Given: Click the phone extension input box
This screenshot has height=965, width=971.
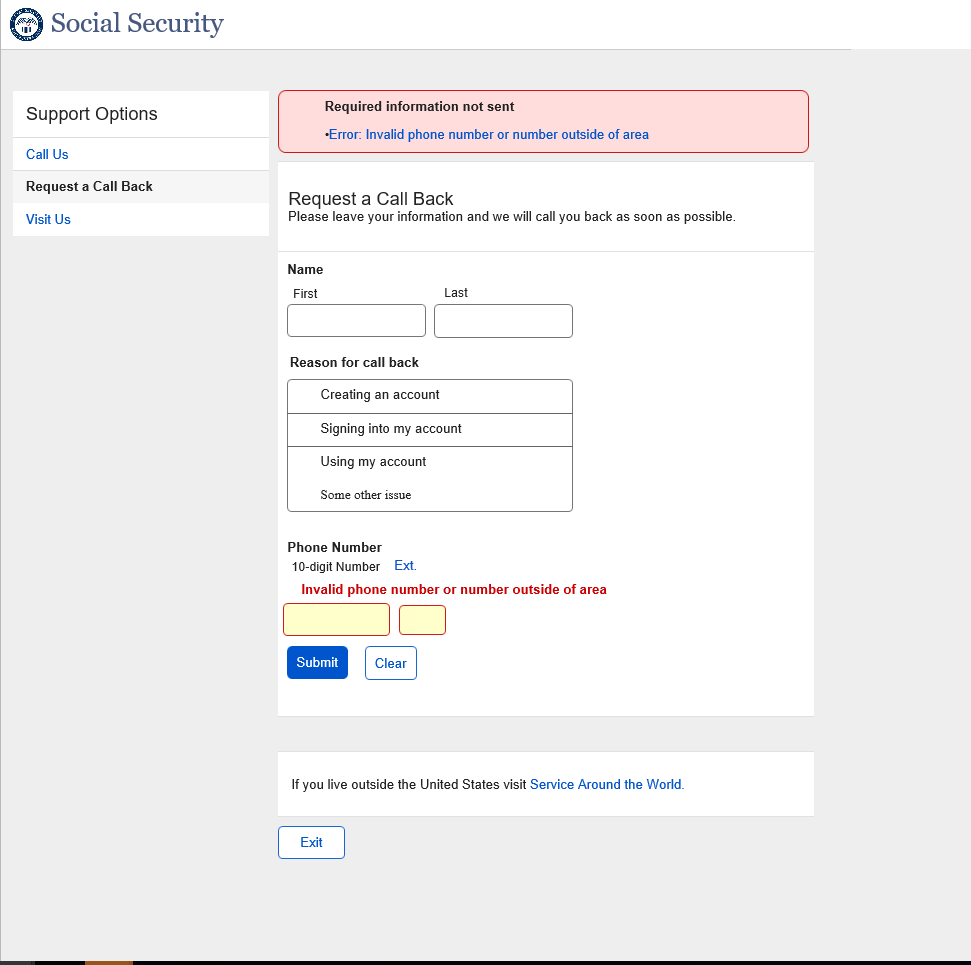Looking at the screenshot, I should [422, 620].
